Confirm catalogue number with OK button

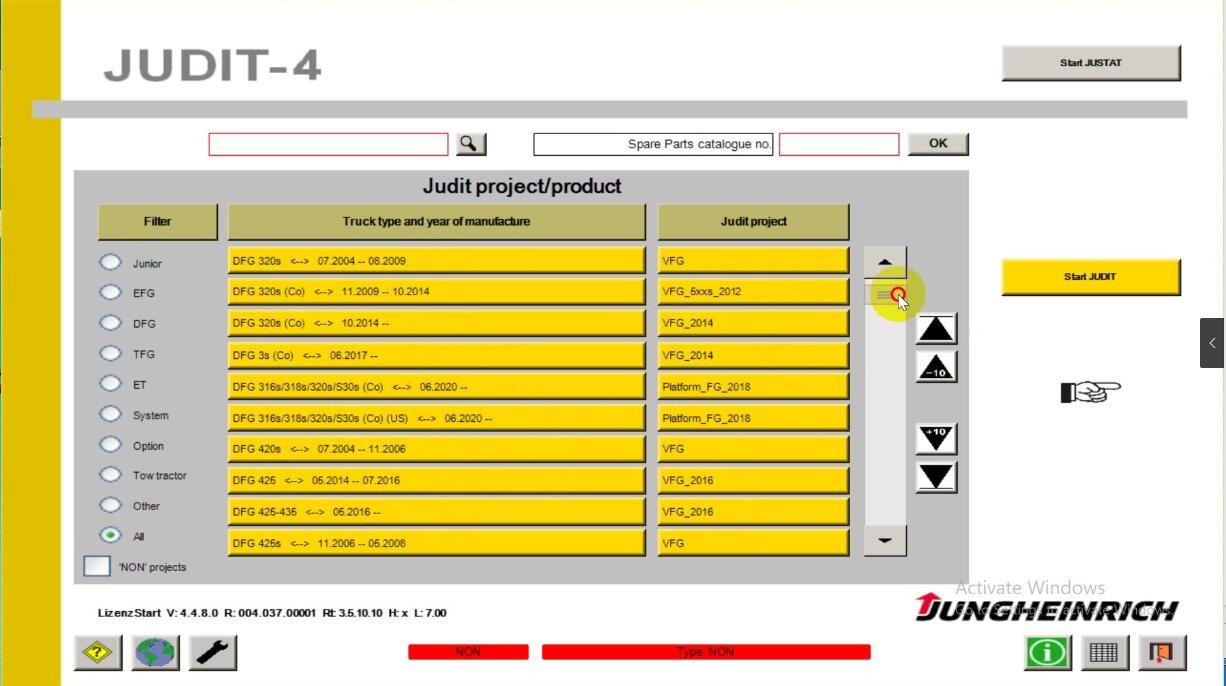[x=938, y=144]
